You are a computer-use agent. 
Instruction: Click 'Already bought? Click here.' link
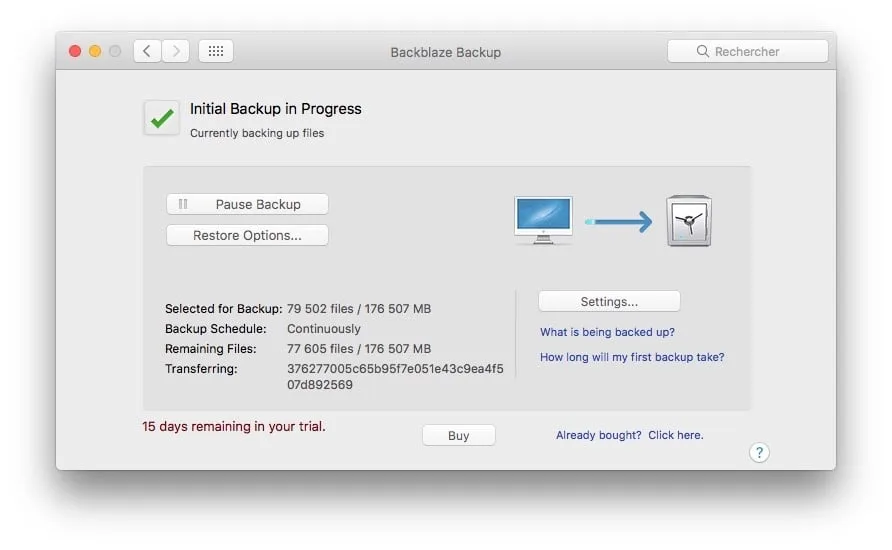(630, 435)
